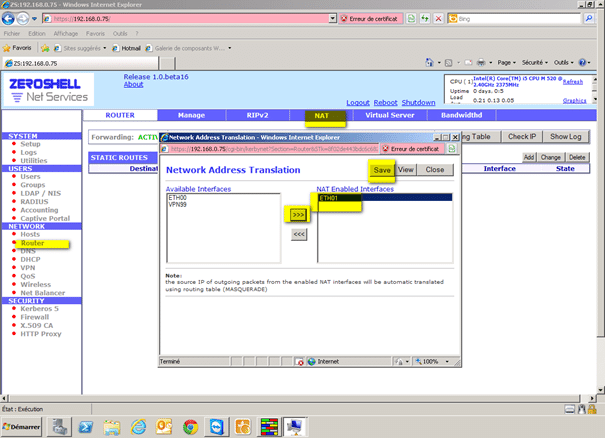Click the main browser address field
This screenshot has height=438, width=605.
[190, 19]
